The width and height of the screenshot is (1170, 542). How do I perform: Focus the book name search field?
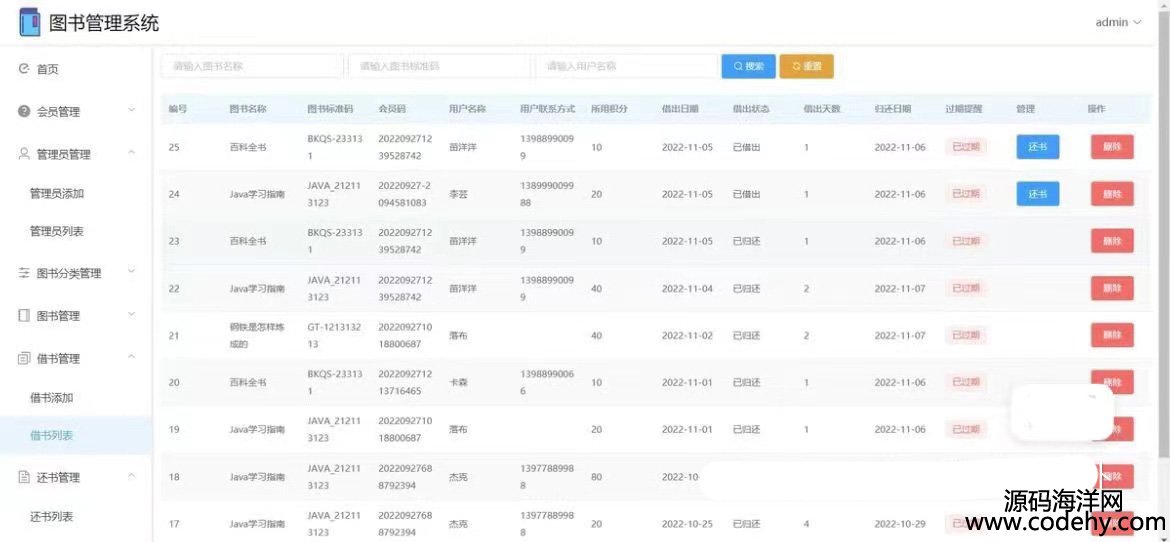251,66
